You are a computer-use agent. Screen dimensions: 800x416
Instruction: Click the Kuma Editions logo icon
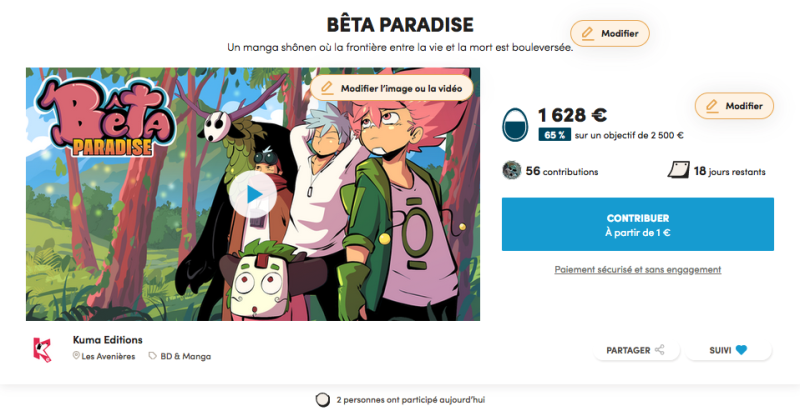pos(42,350)
